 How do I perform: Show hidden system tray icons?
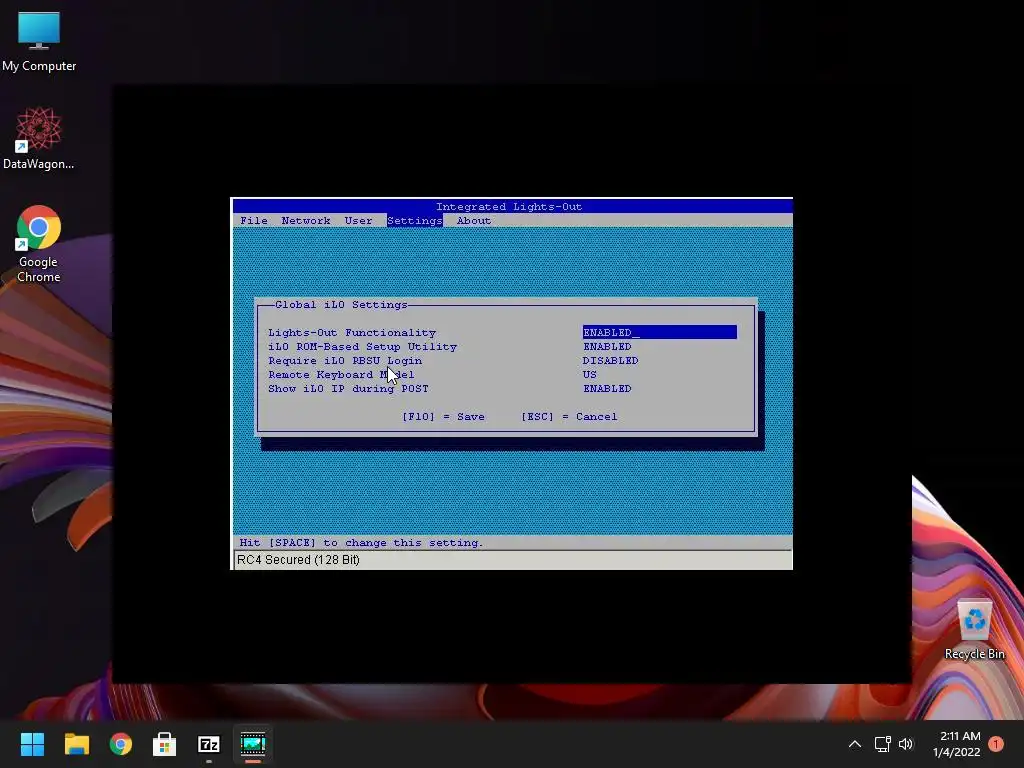(855, 744)
